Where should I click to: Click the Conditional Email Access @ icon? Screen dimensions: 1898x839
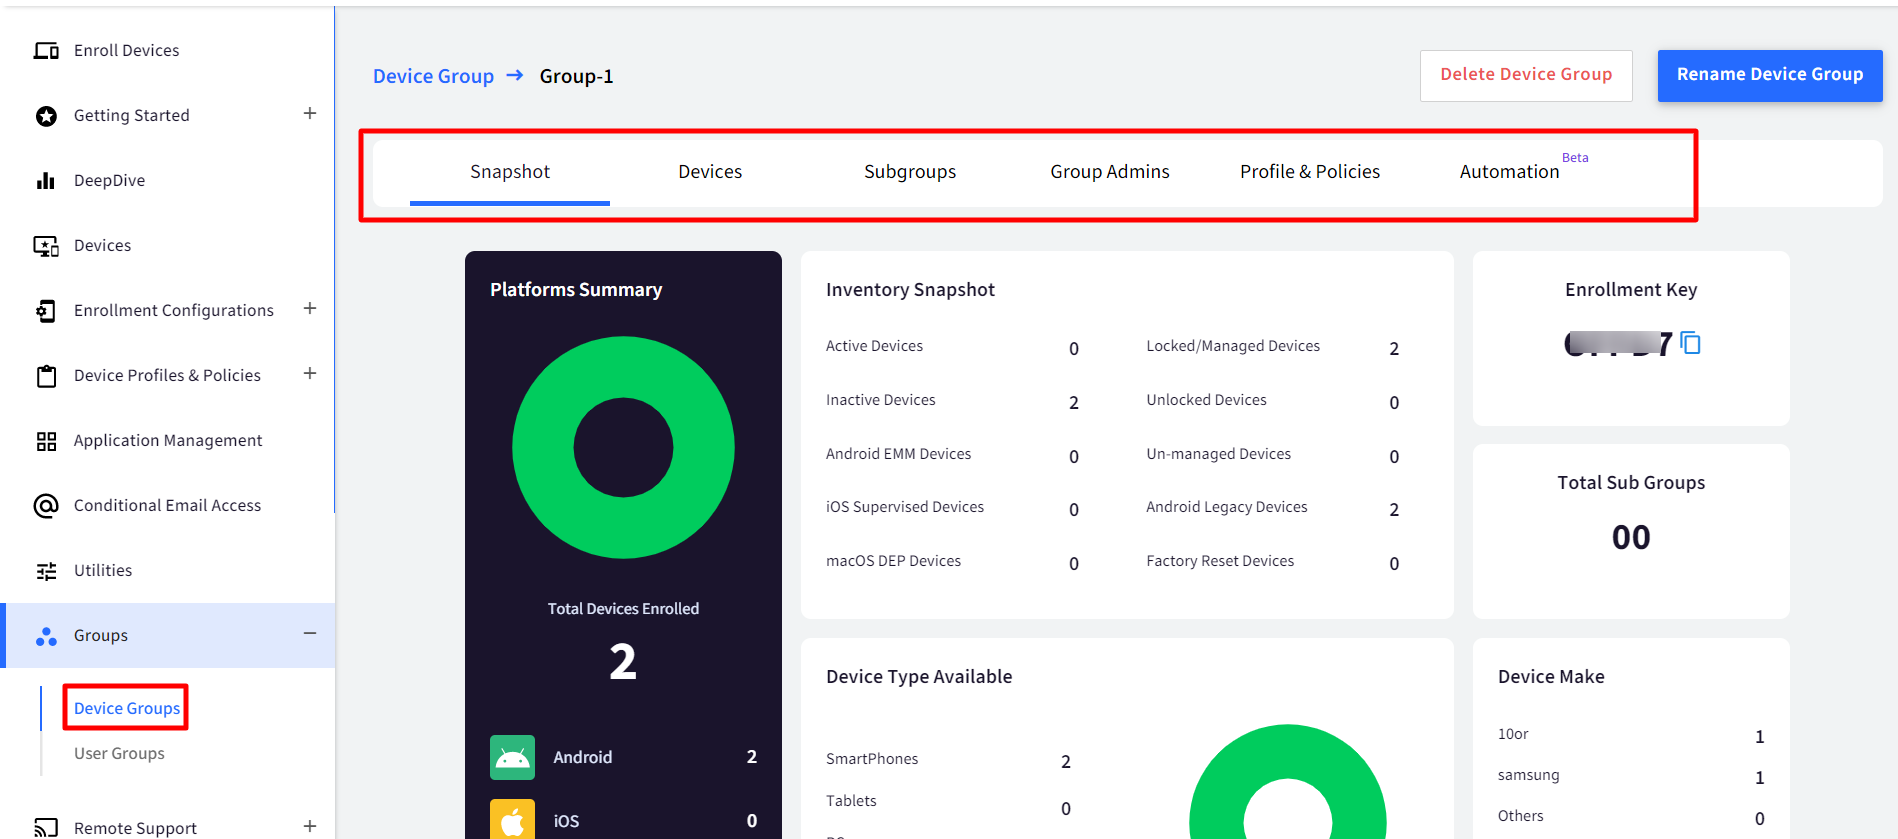point(46,506)
